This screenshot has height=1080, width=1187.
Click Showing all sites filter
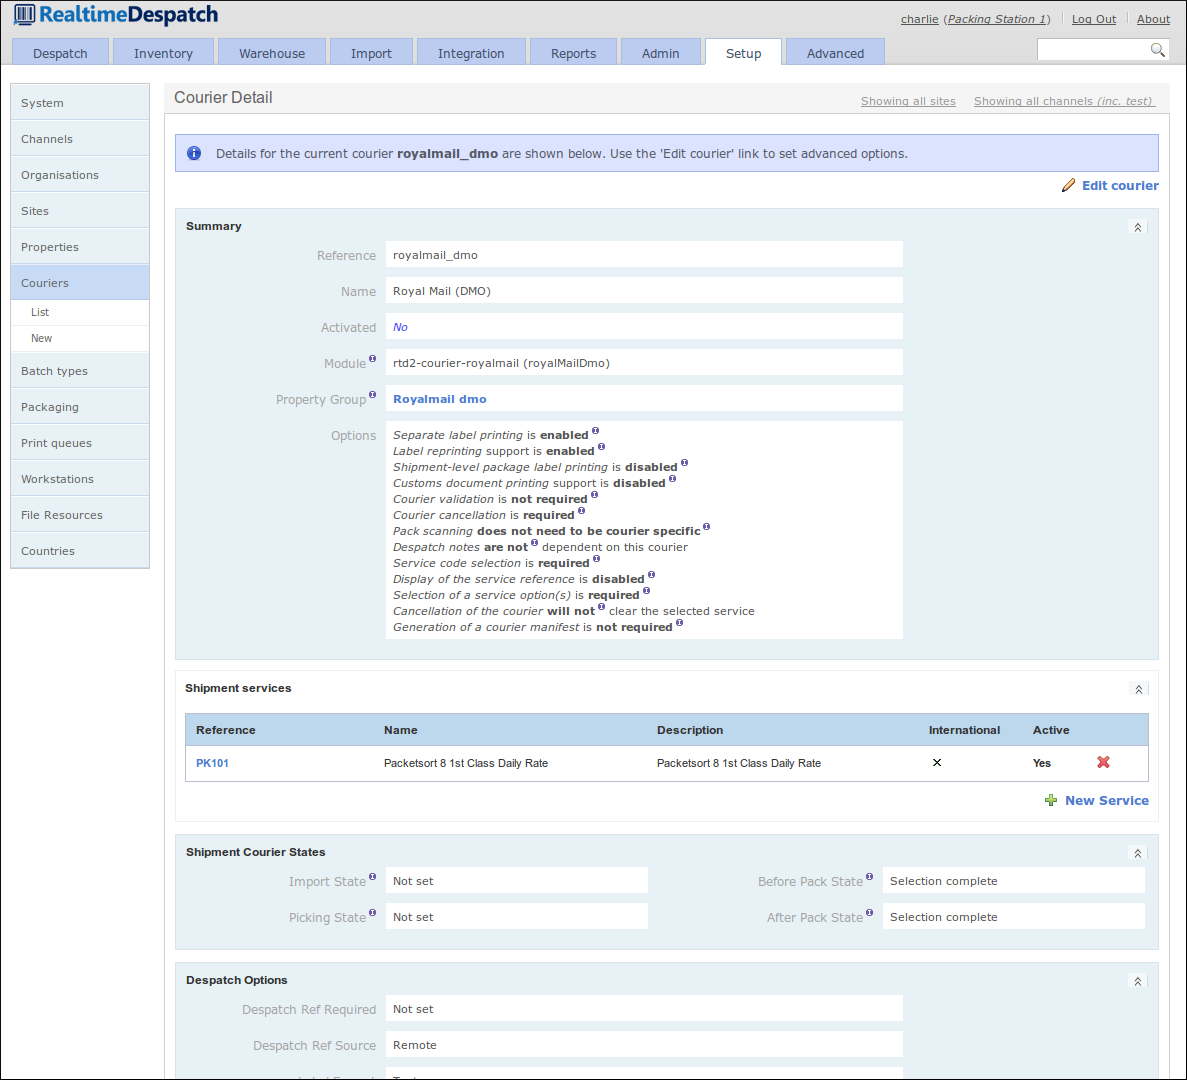908,101
